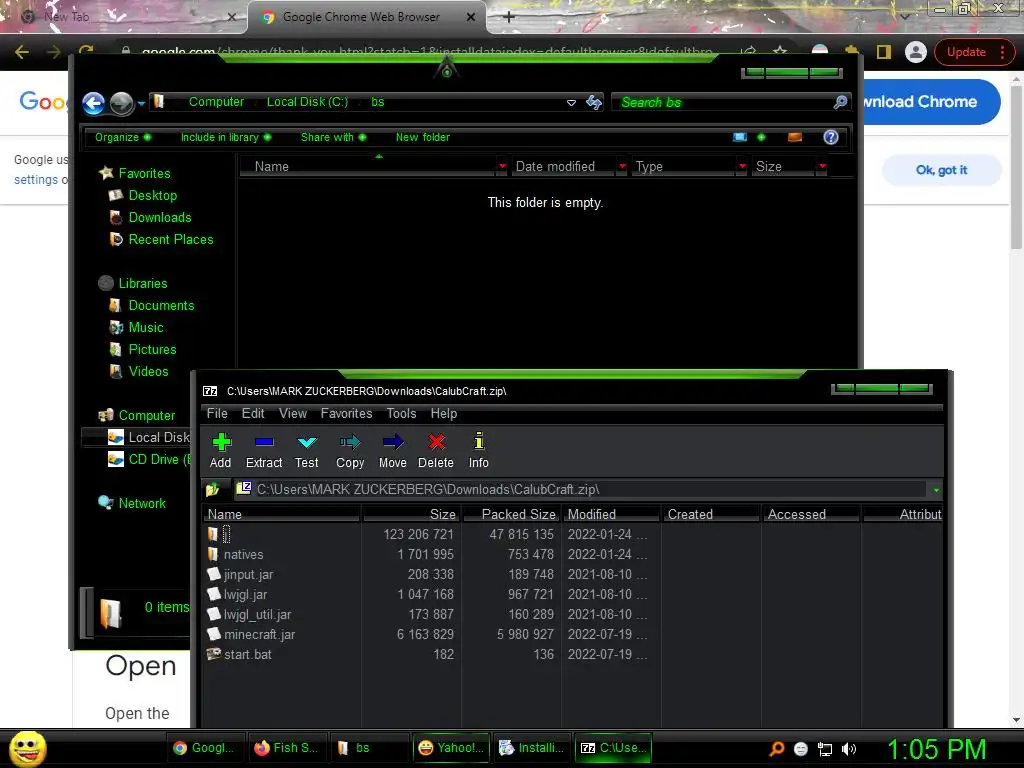Click New folder in Explorer toolbar
1024x768 pixels.
coord(423,137)
